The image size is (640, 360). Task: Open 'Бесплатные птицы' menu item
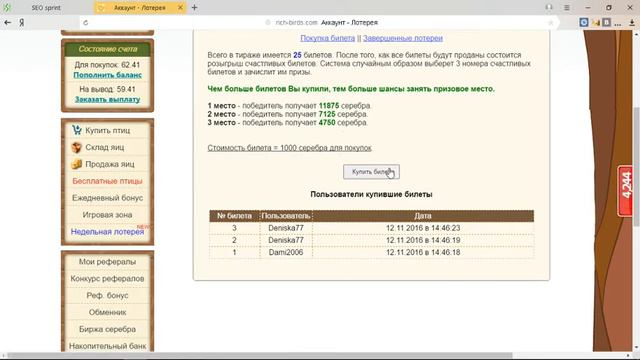(107, 181)
